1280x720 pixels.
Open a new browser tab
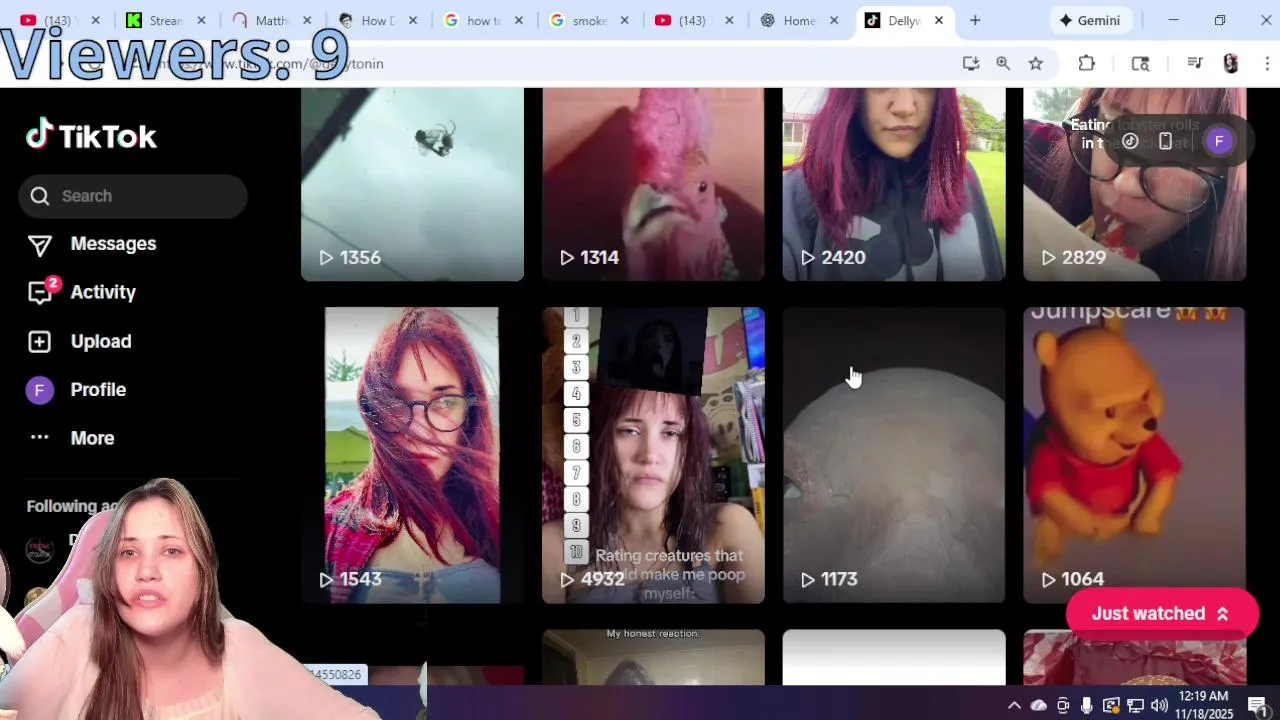coord(975,20)
